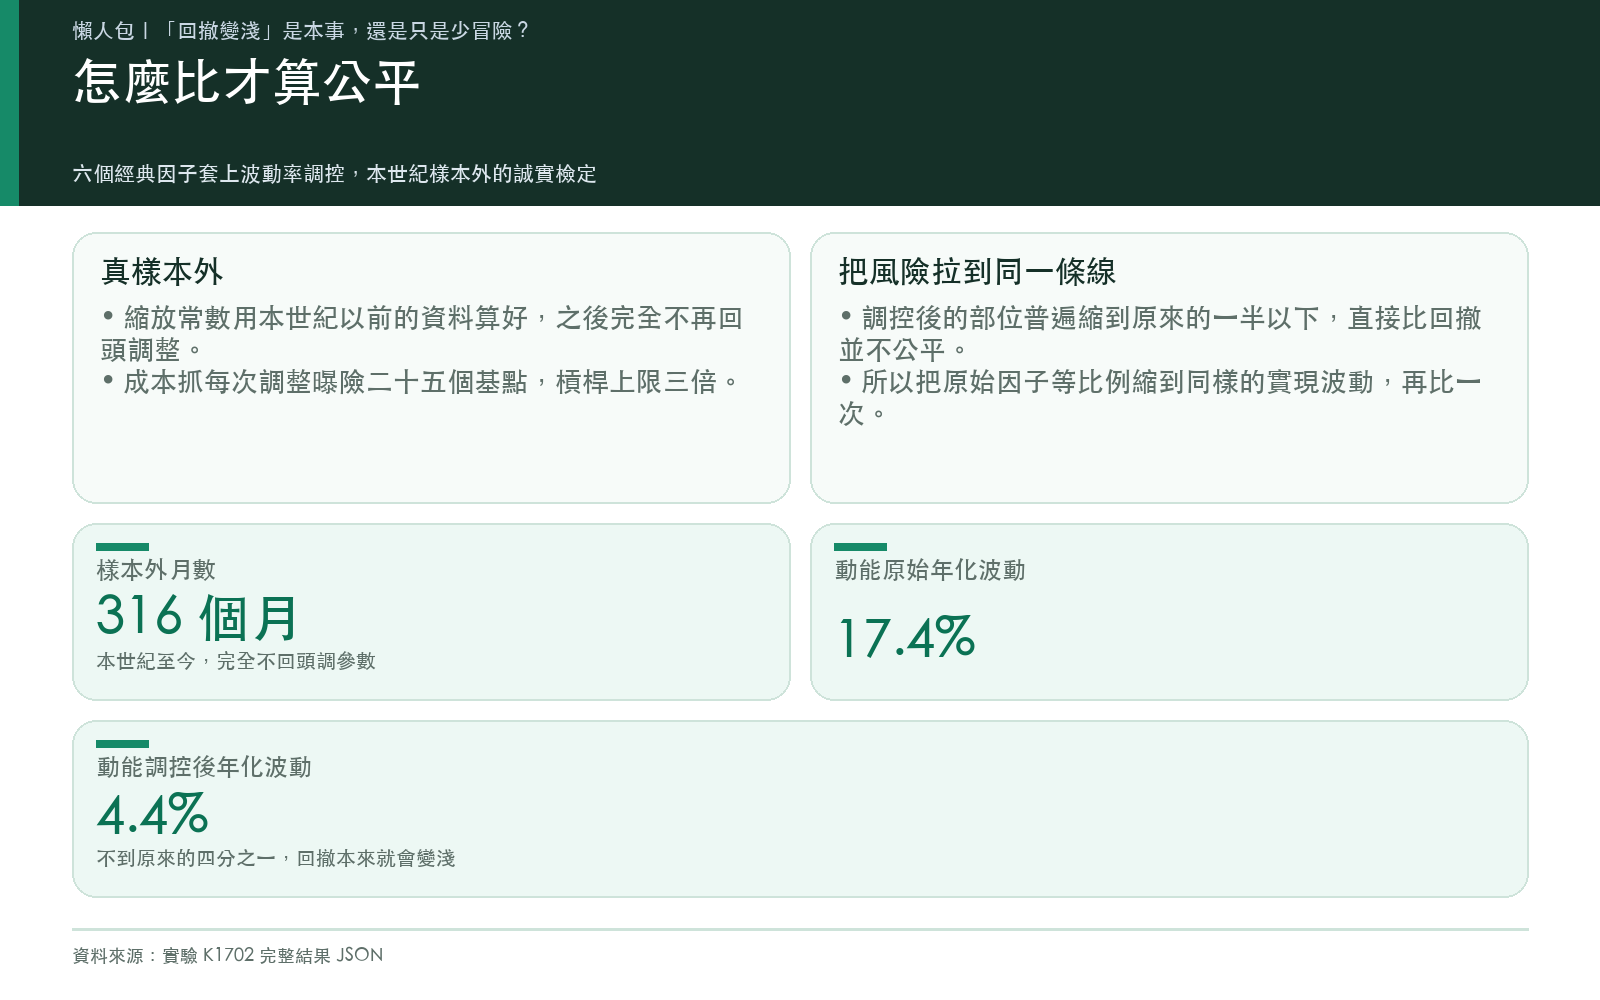The width and height of the screenshot is (1600, 1000).
Task: Click the label 樣本外月數
Action: [156, 570]
